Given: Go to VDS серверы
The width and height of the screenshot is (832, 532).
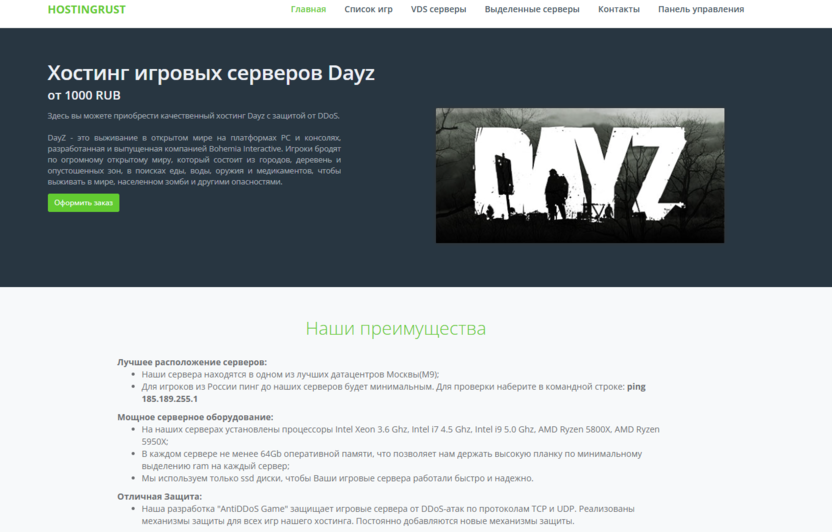Looking at the screenshot, I should pyautogui.click(x=438, y=9).
